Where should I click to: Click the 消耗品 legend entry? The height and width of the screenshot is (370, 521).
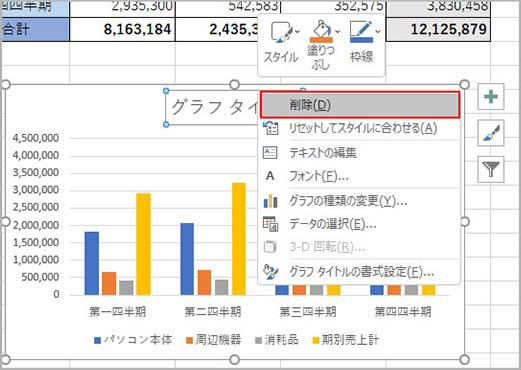point(277,340)
